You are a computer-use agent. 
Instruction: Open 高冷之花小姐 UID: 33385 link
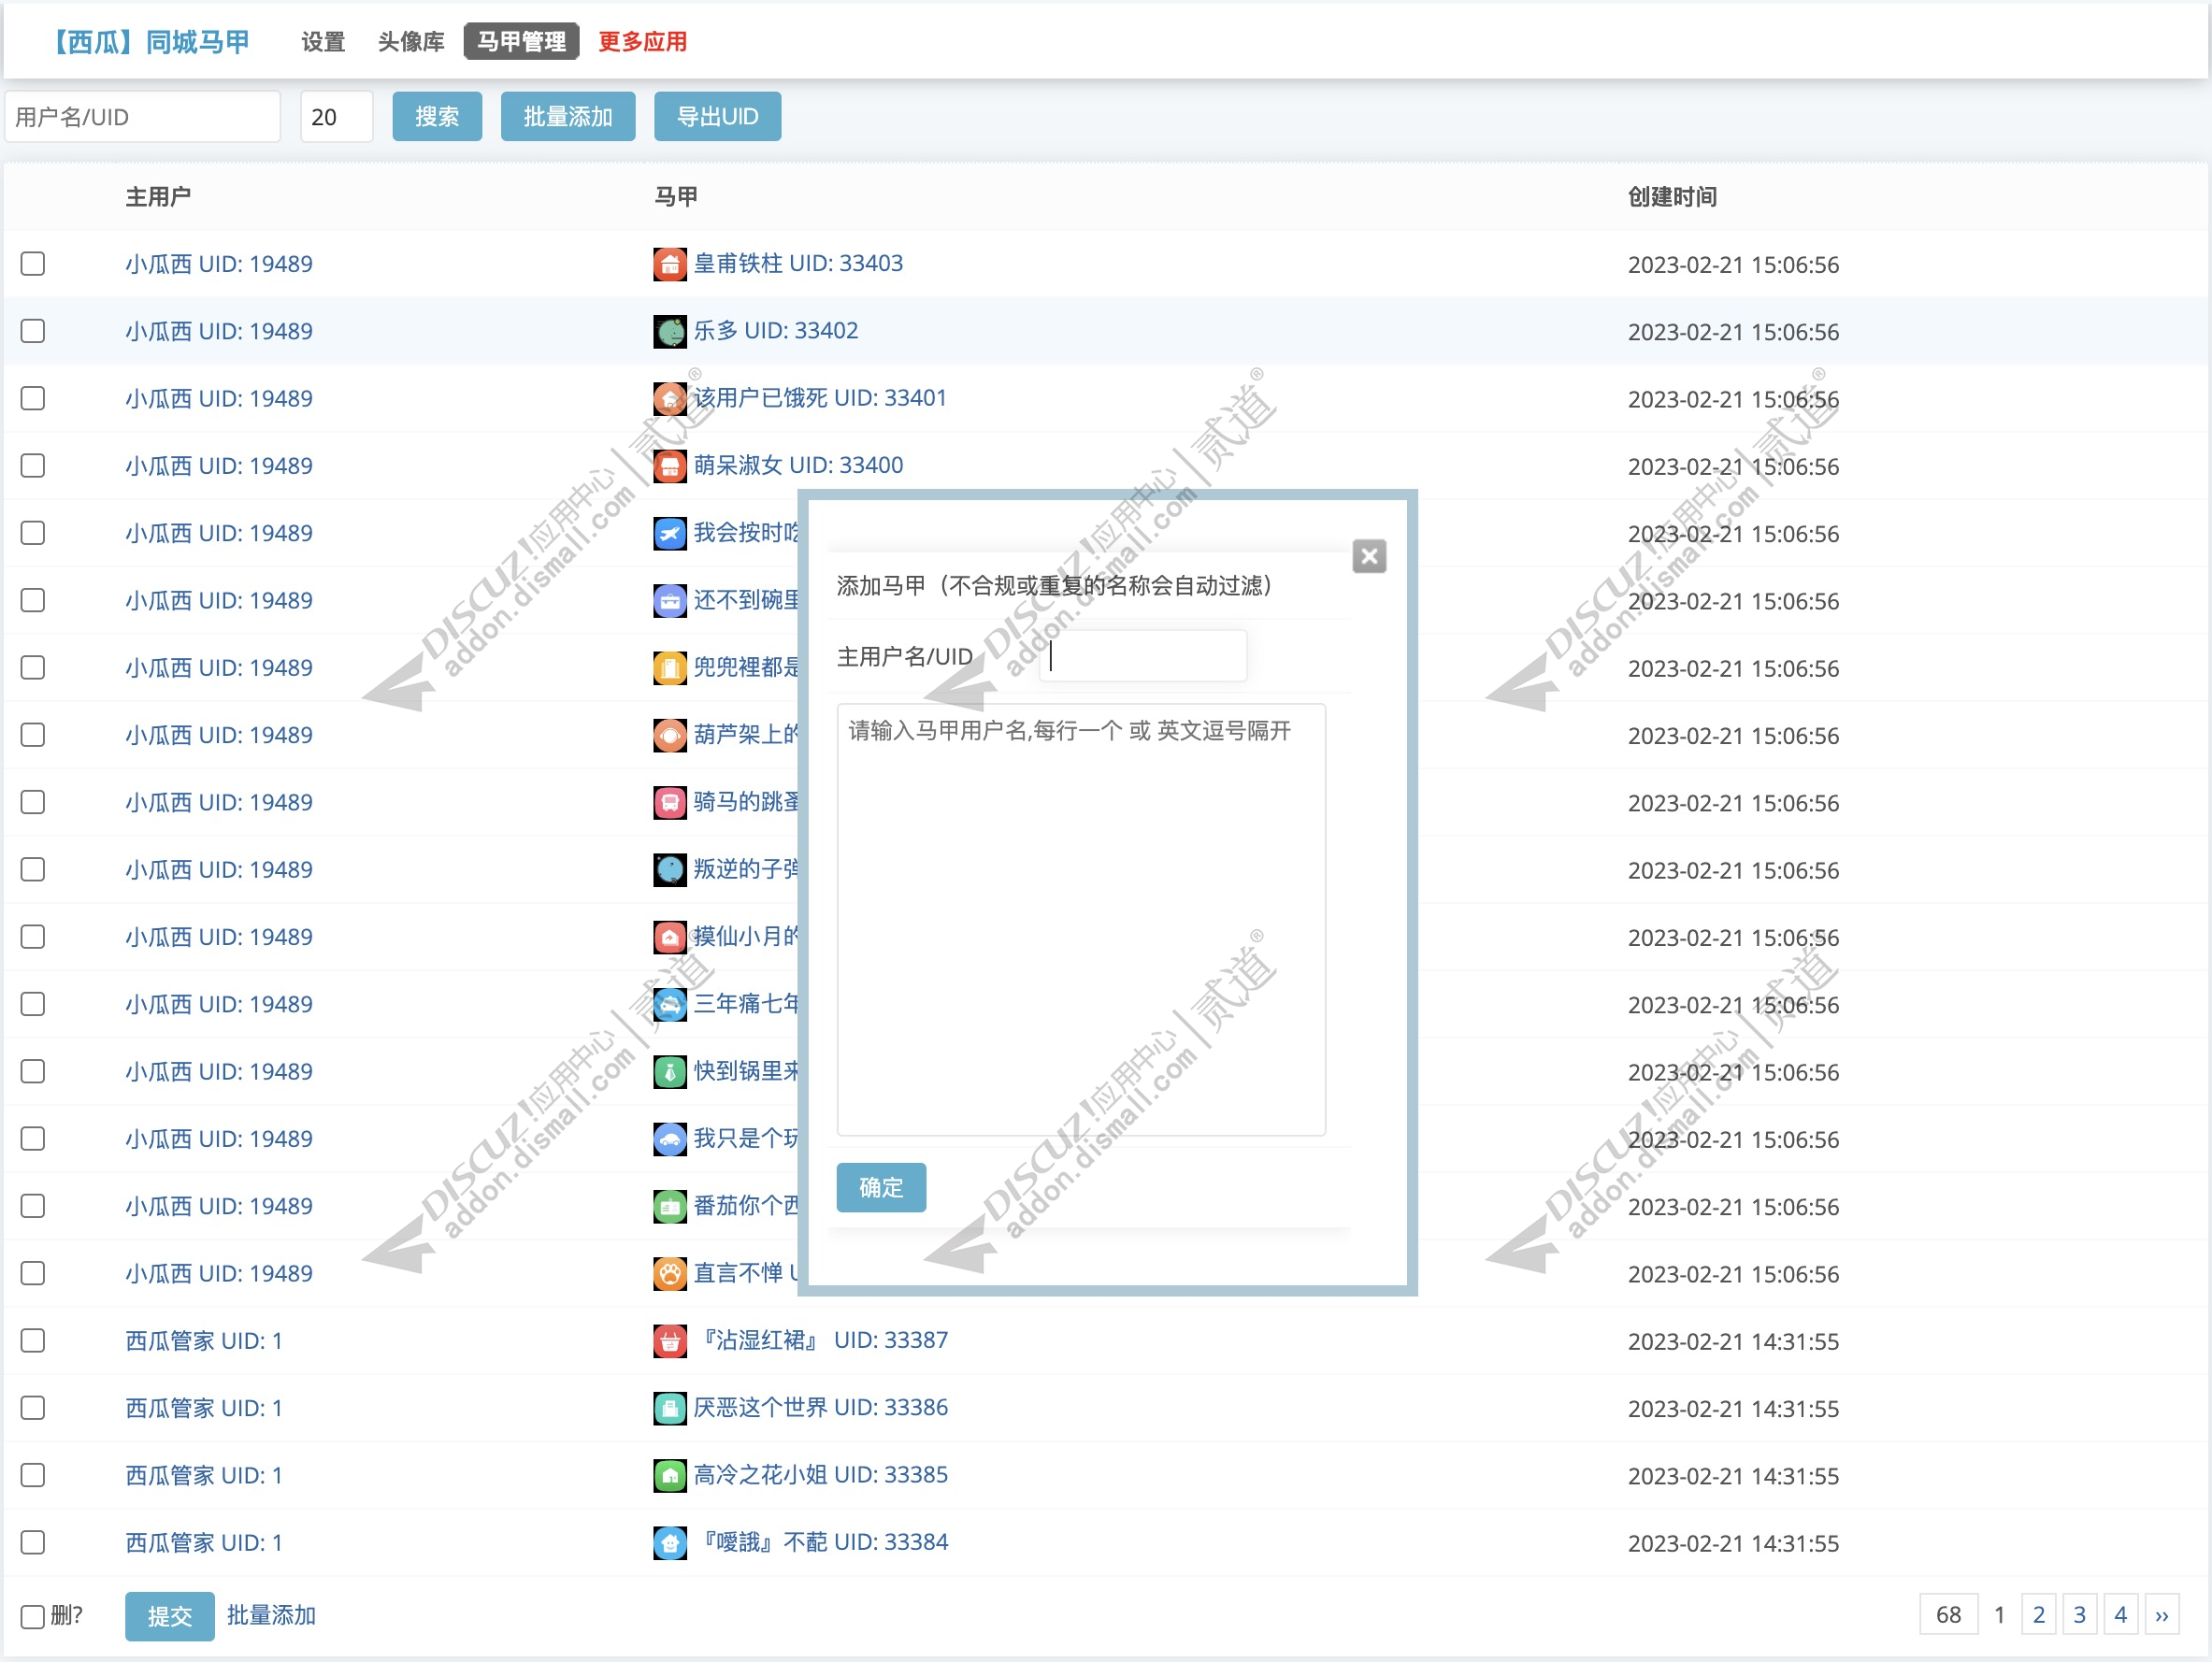point(821,1474)
